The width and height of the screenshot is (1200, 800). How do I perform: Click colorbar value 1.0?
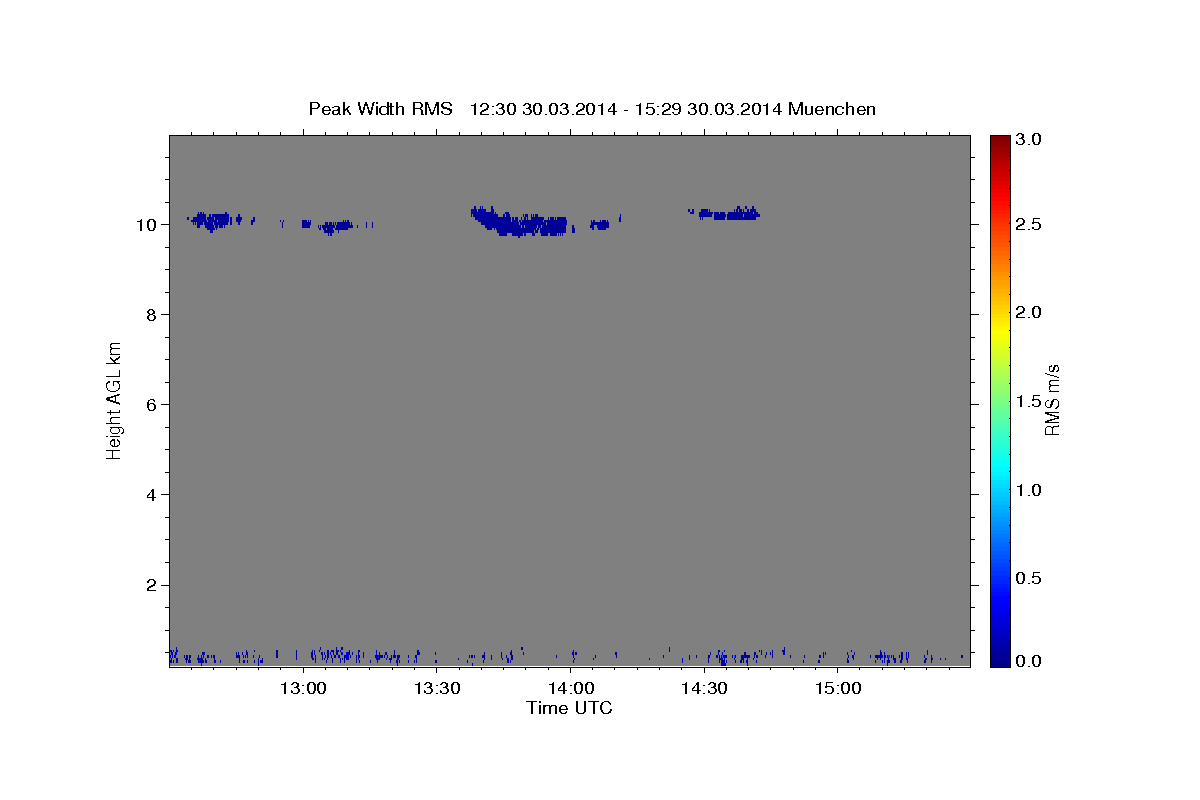(x=1030, y=489)
